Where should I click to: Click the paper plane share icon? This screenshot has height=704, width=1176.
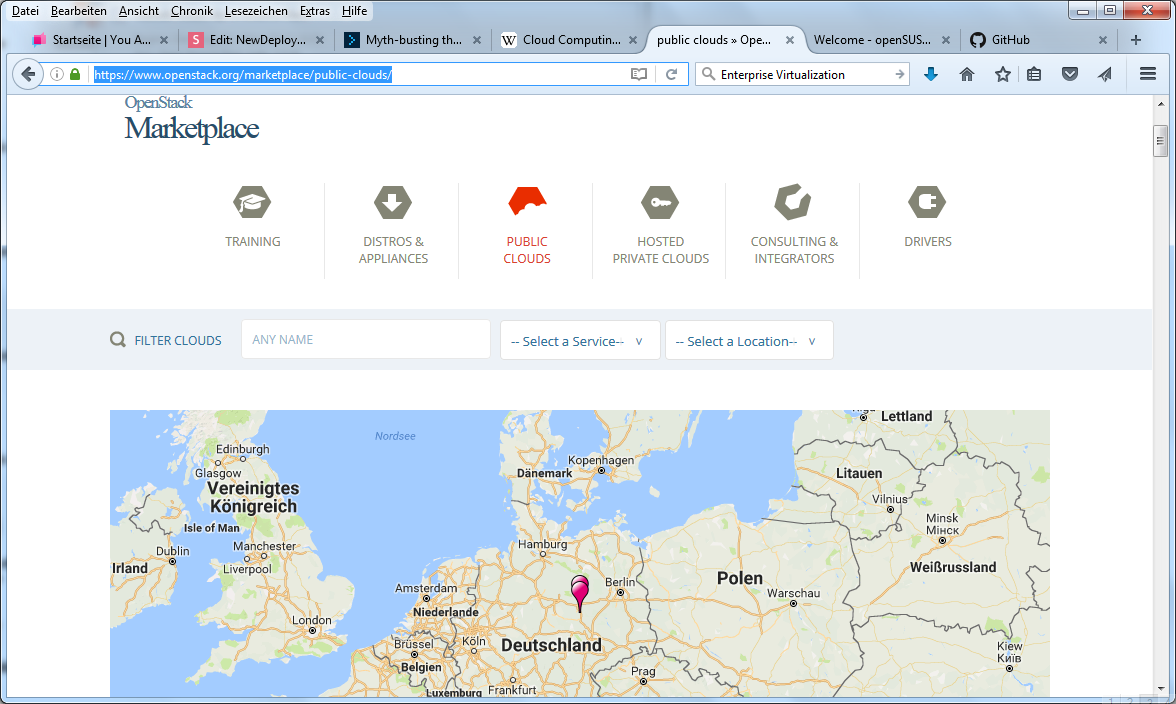coord(1105,74)
